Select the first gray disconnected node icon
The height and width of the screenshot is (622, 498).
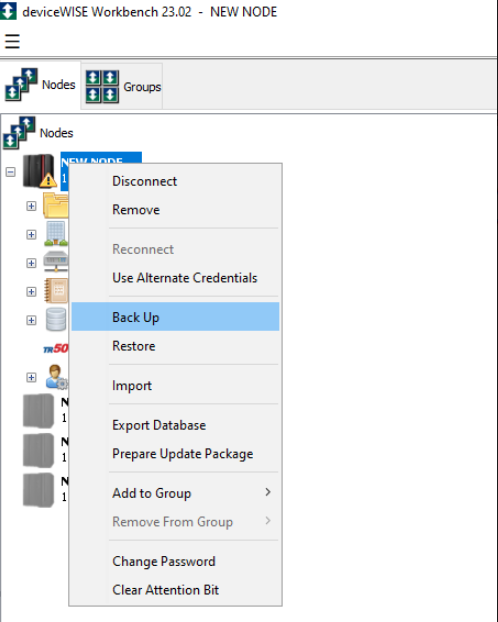38,411
